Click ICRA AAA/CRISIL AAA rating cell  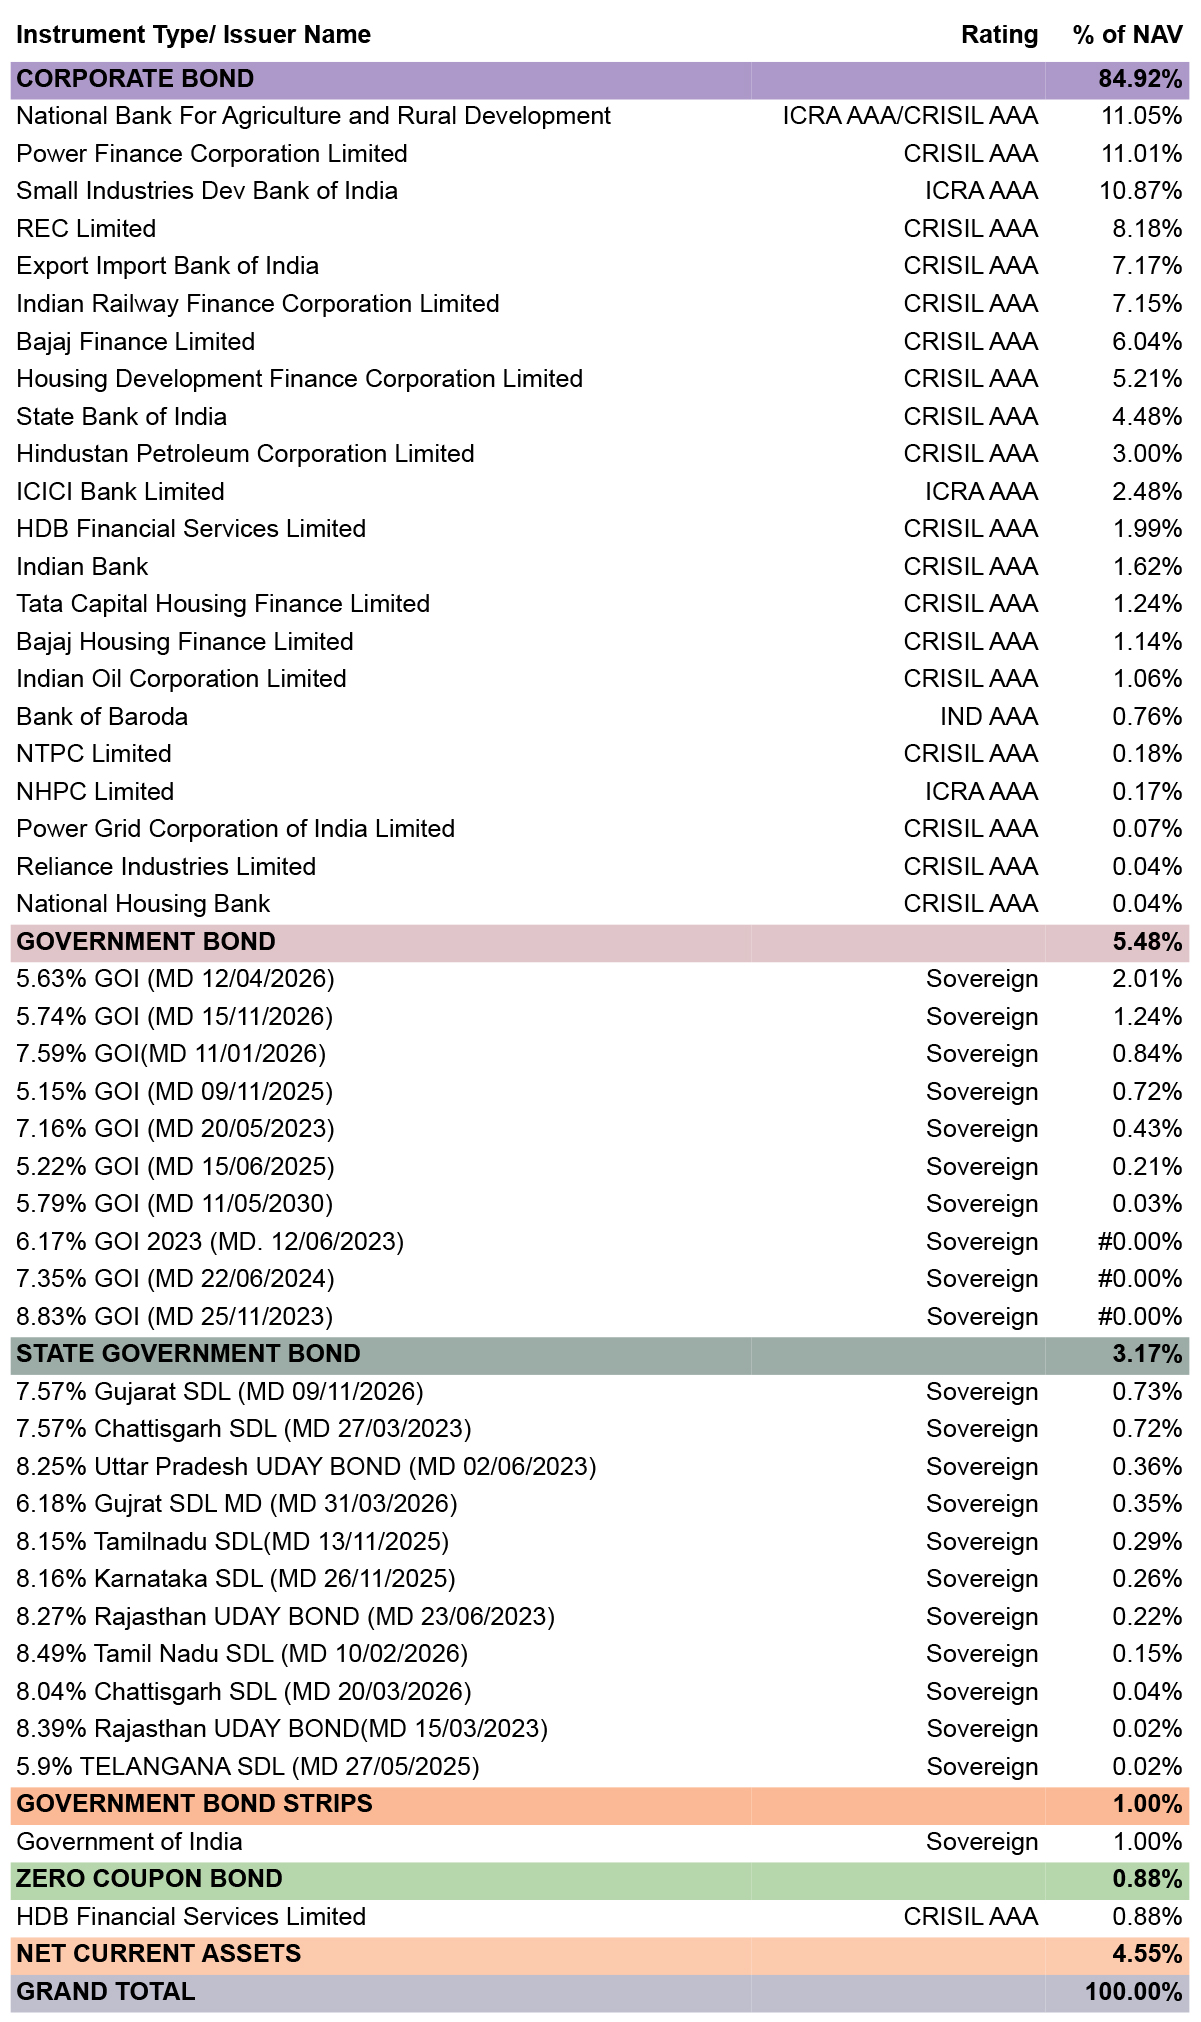pos(910,116)
